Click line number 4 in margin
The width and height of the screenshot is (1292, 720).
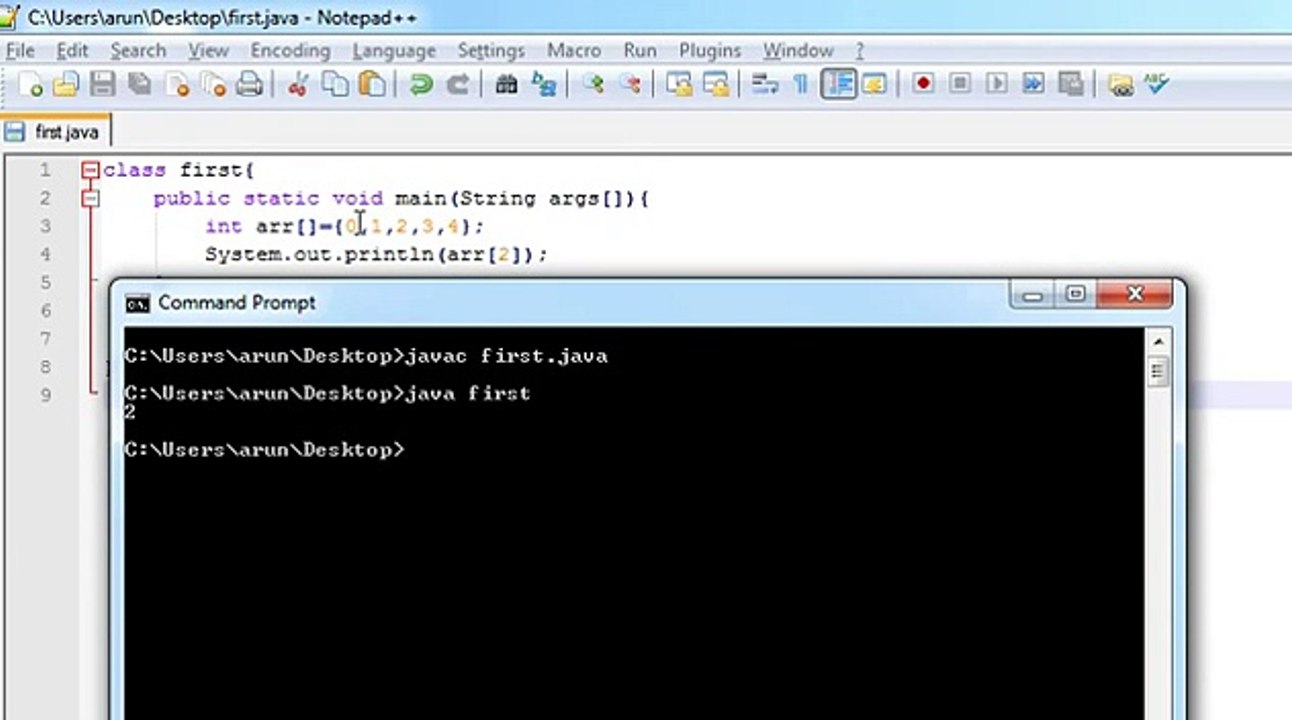click(45, 254)
